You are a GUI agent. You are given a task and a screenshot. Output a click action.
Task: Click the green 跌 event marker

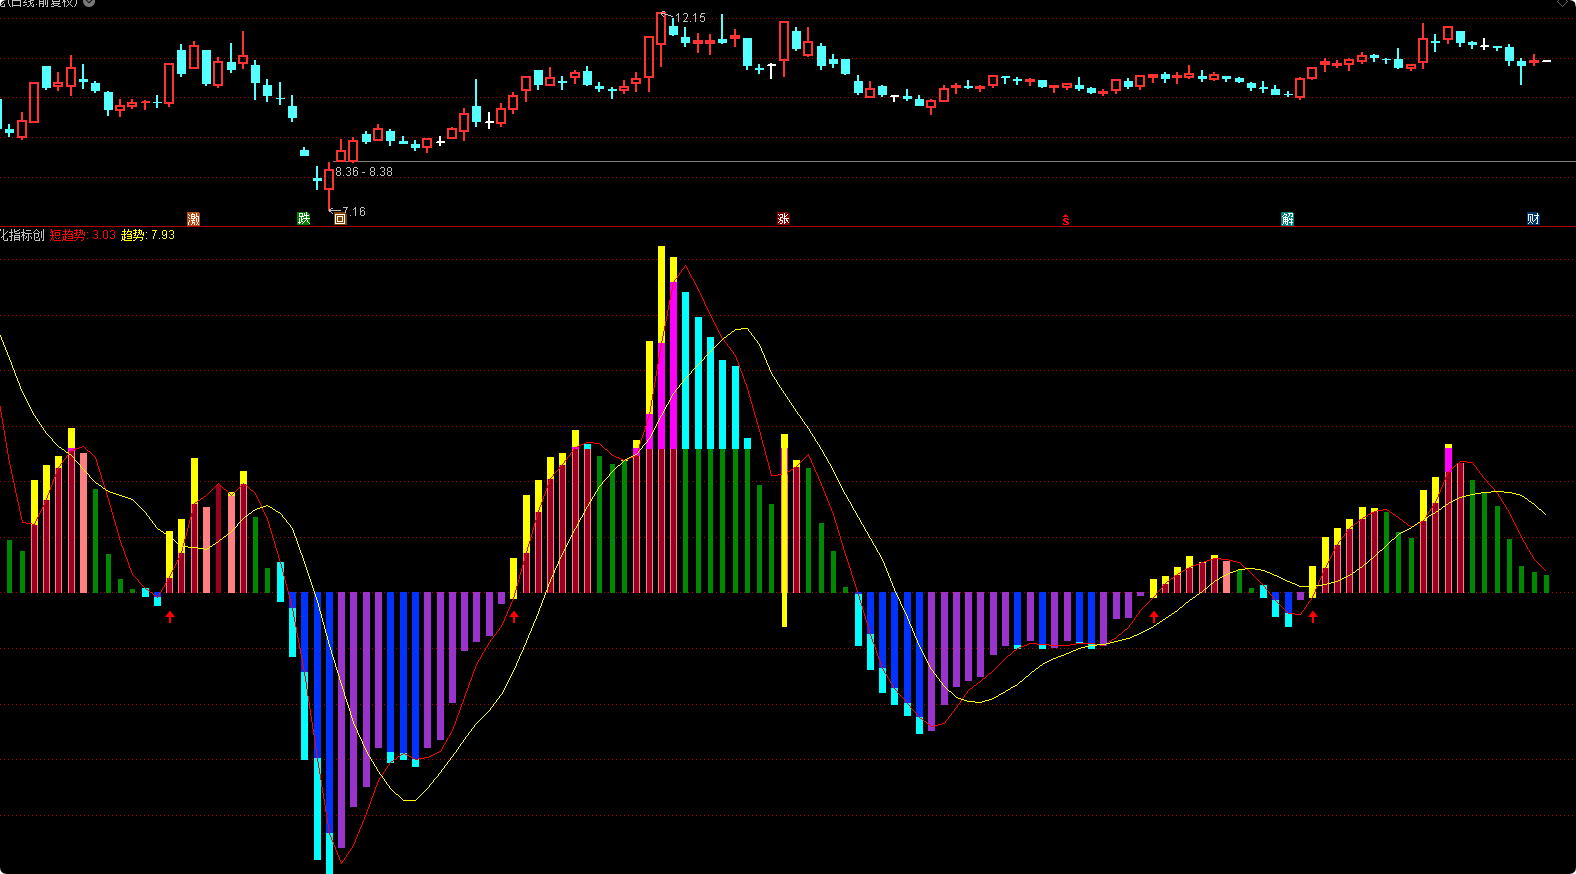click(x=304, y=218)
